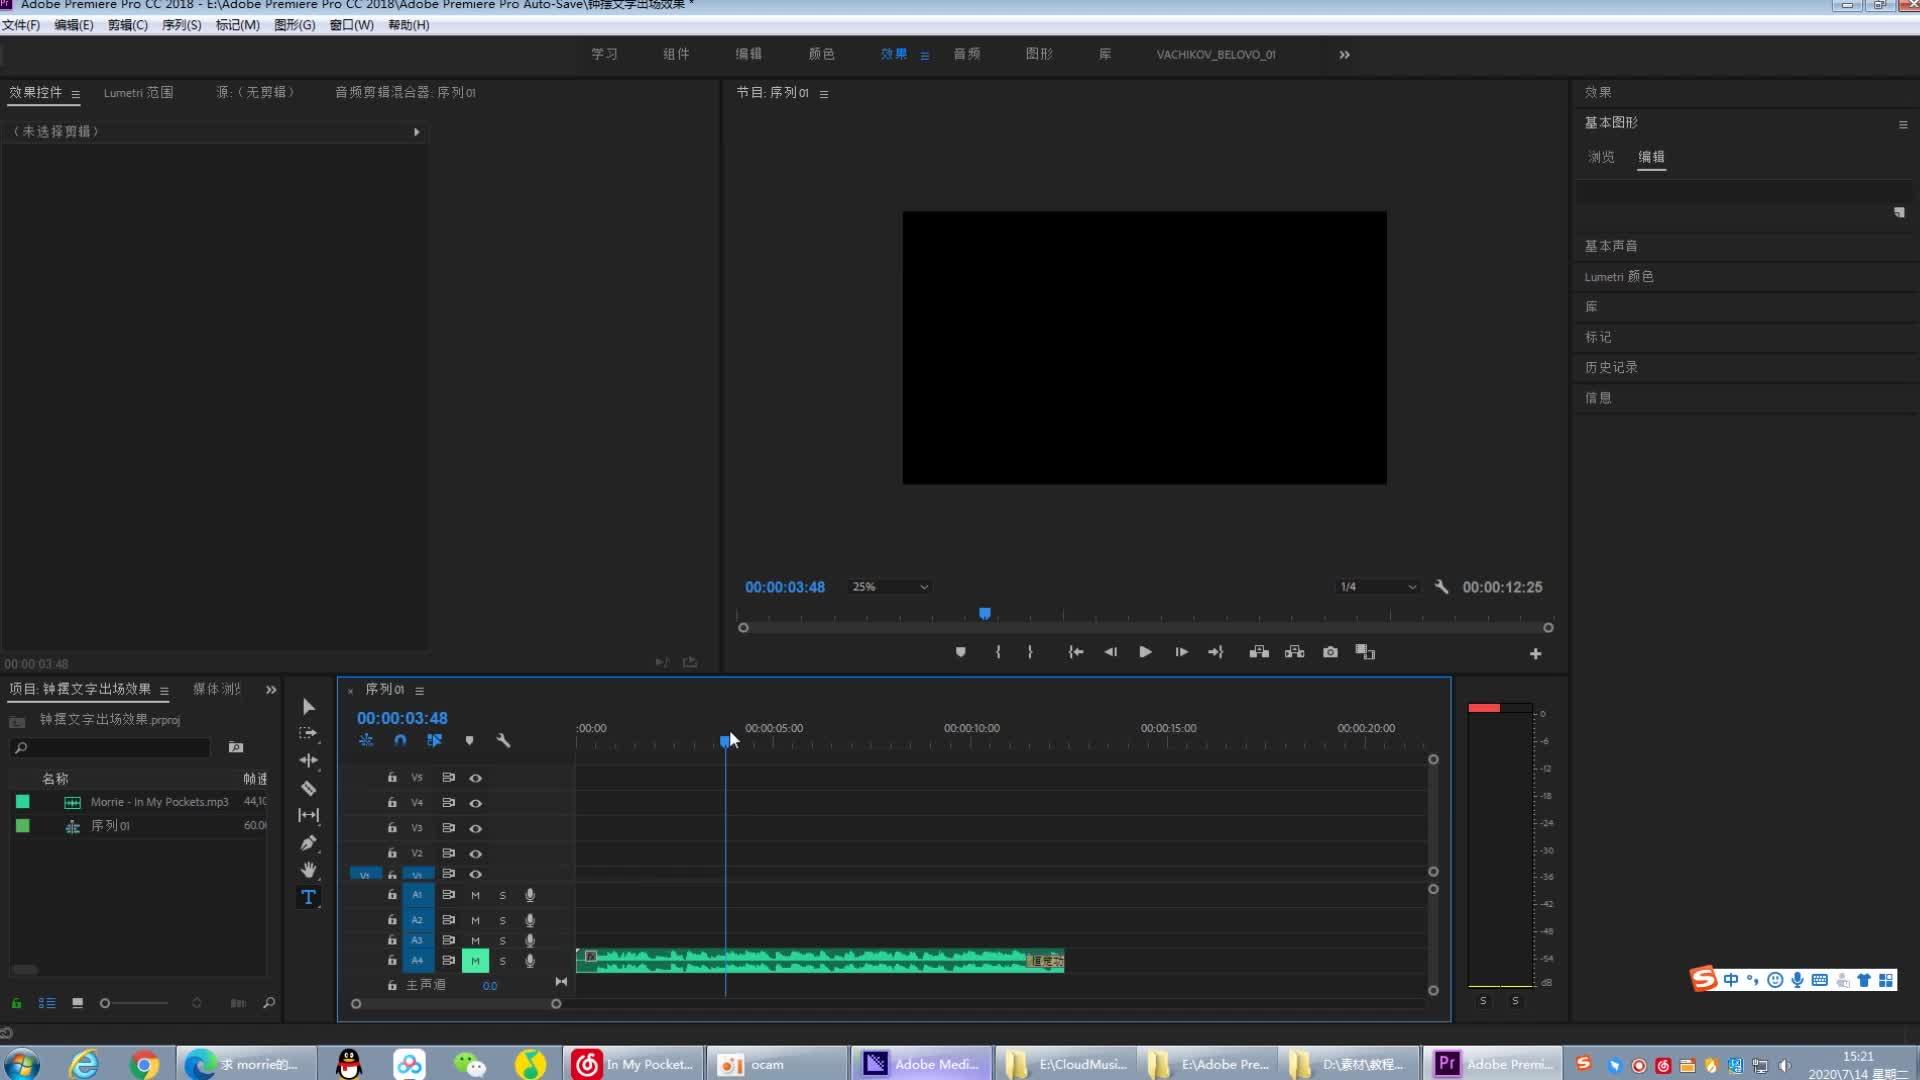Select the Type tool in toolbar
The width and height of the screenshot is (1920, 1080).
[x=309, y=898]
